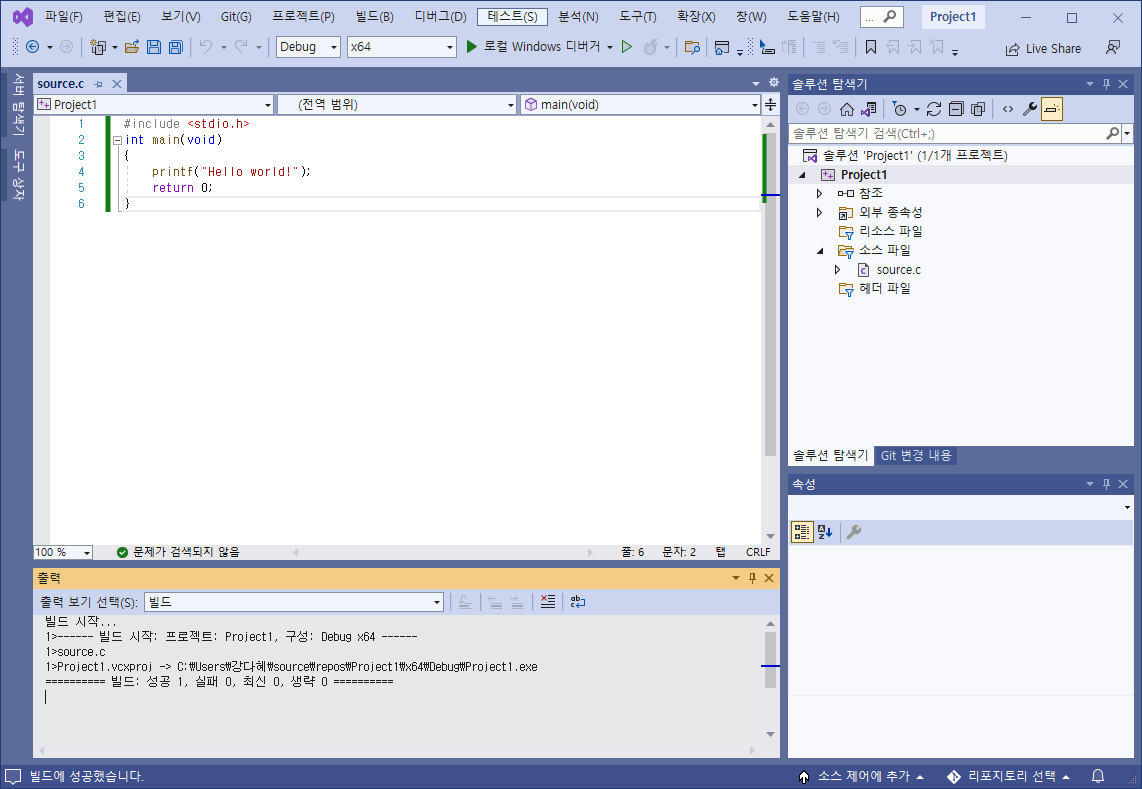Toggle auto-hide pin on Solution Explorer panel

point(1106,85)
